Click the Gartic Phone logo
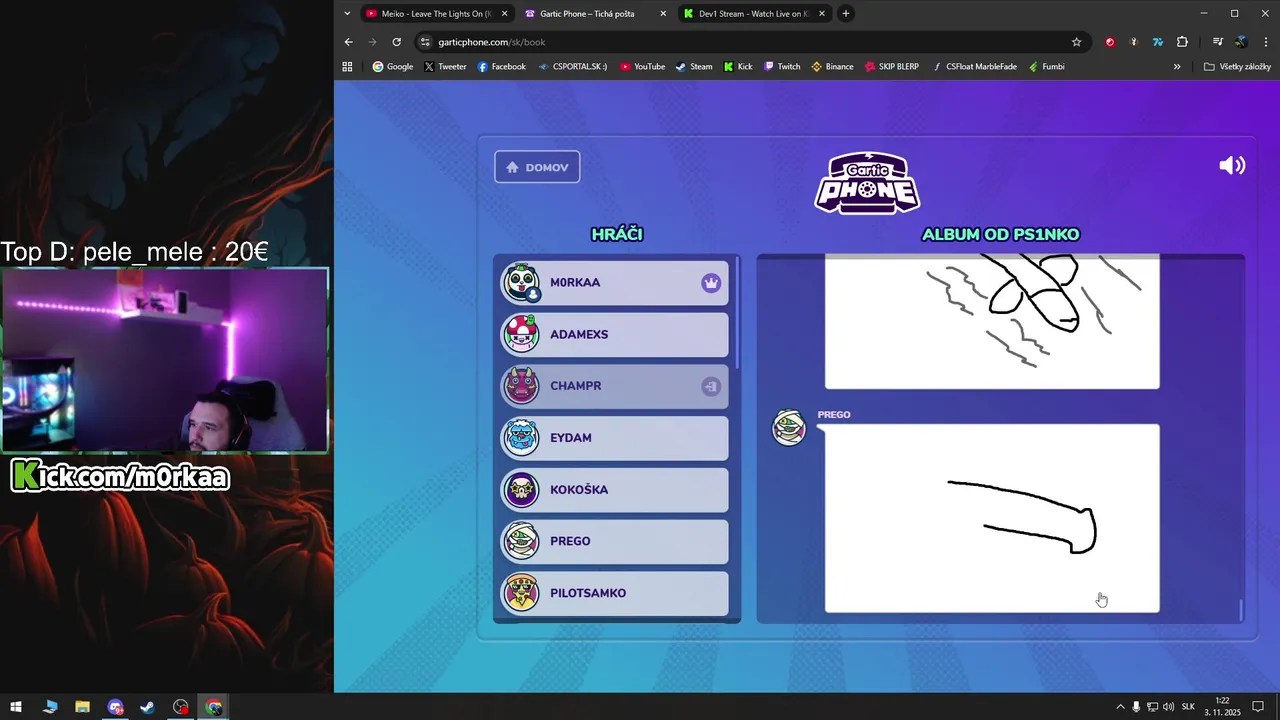1280x720 pixels. tap(867, 182)
